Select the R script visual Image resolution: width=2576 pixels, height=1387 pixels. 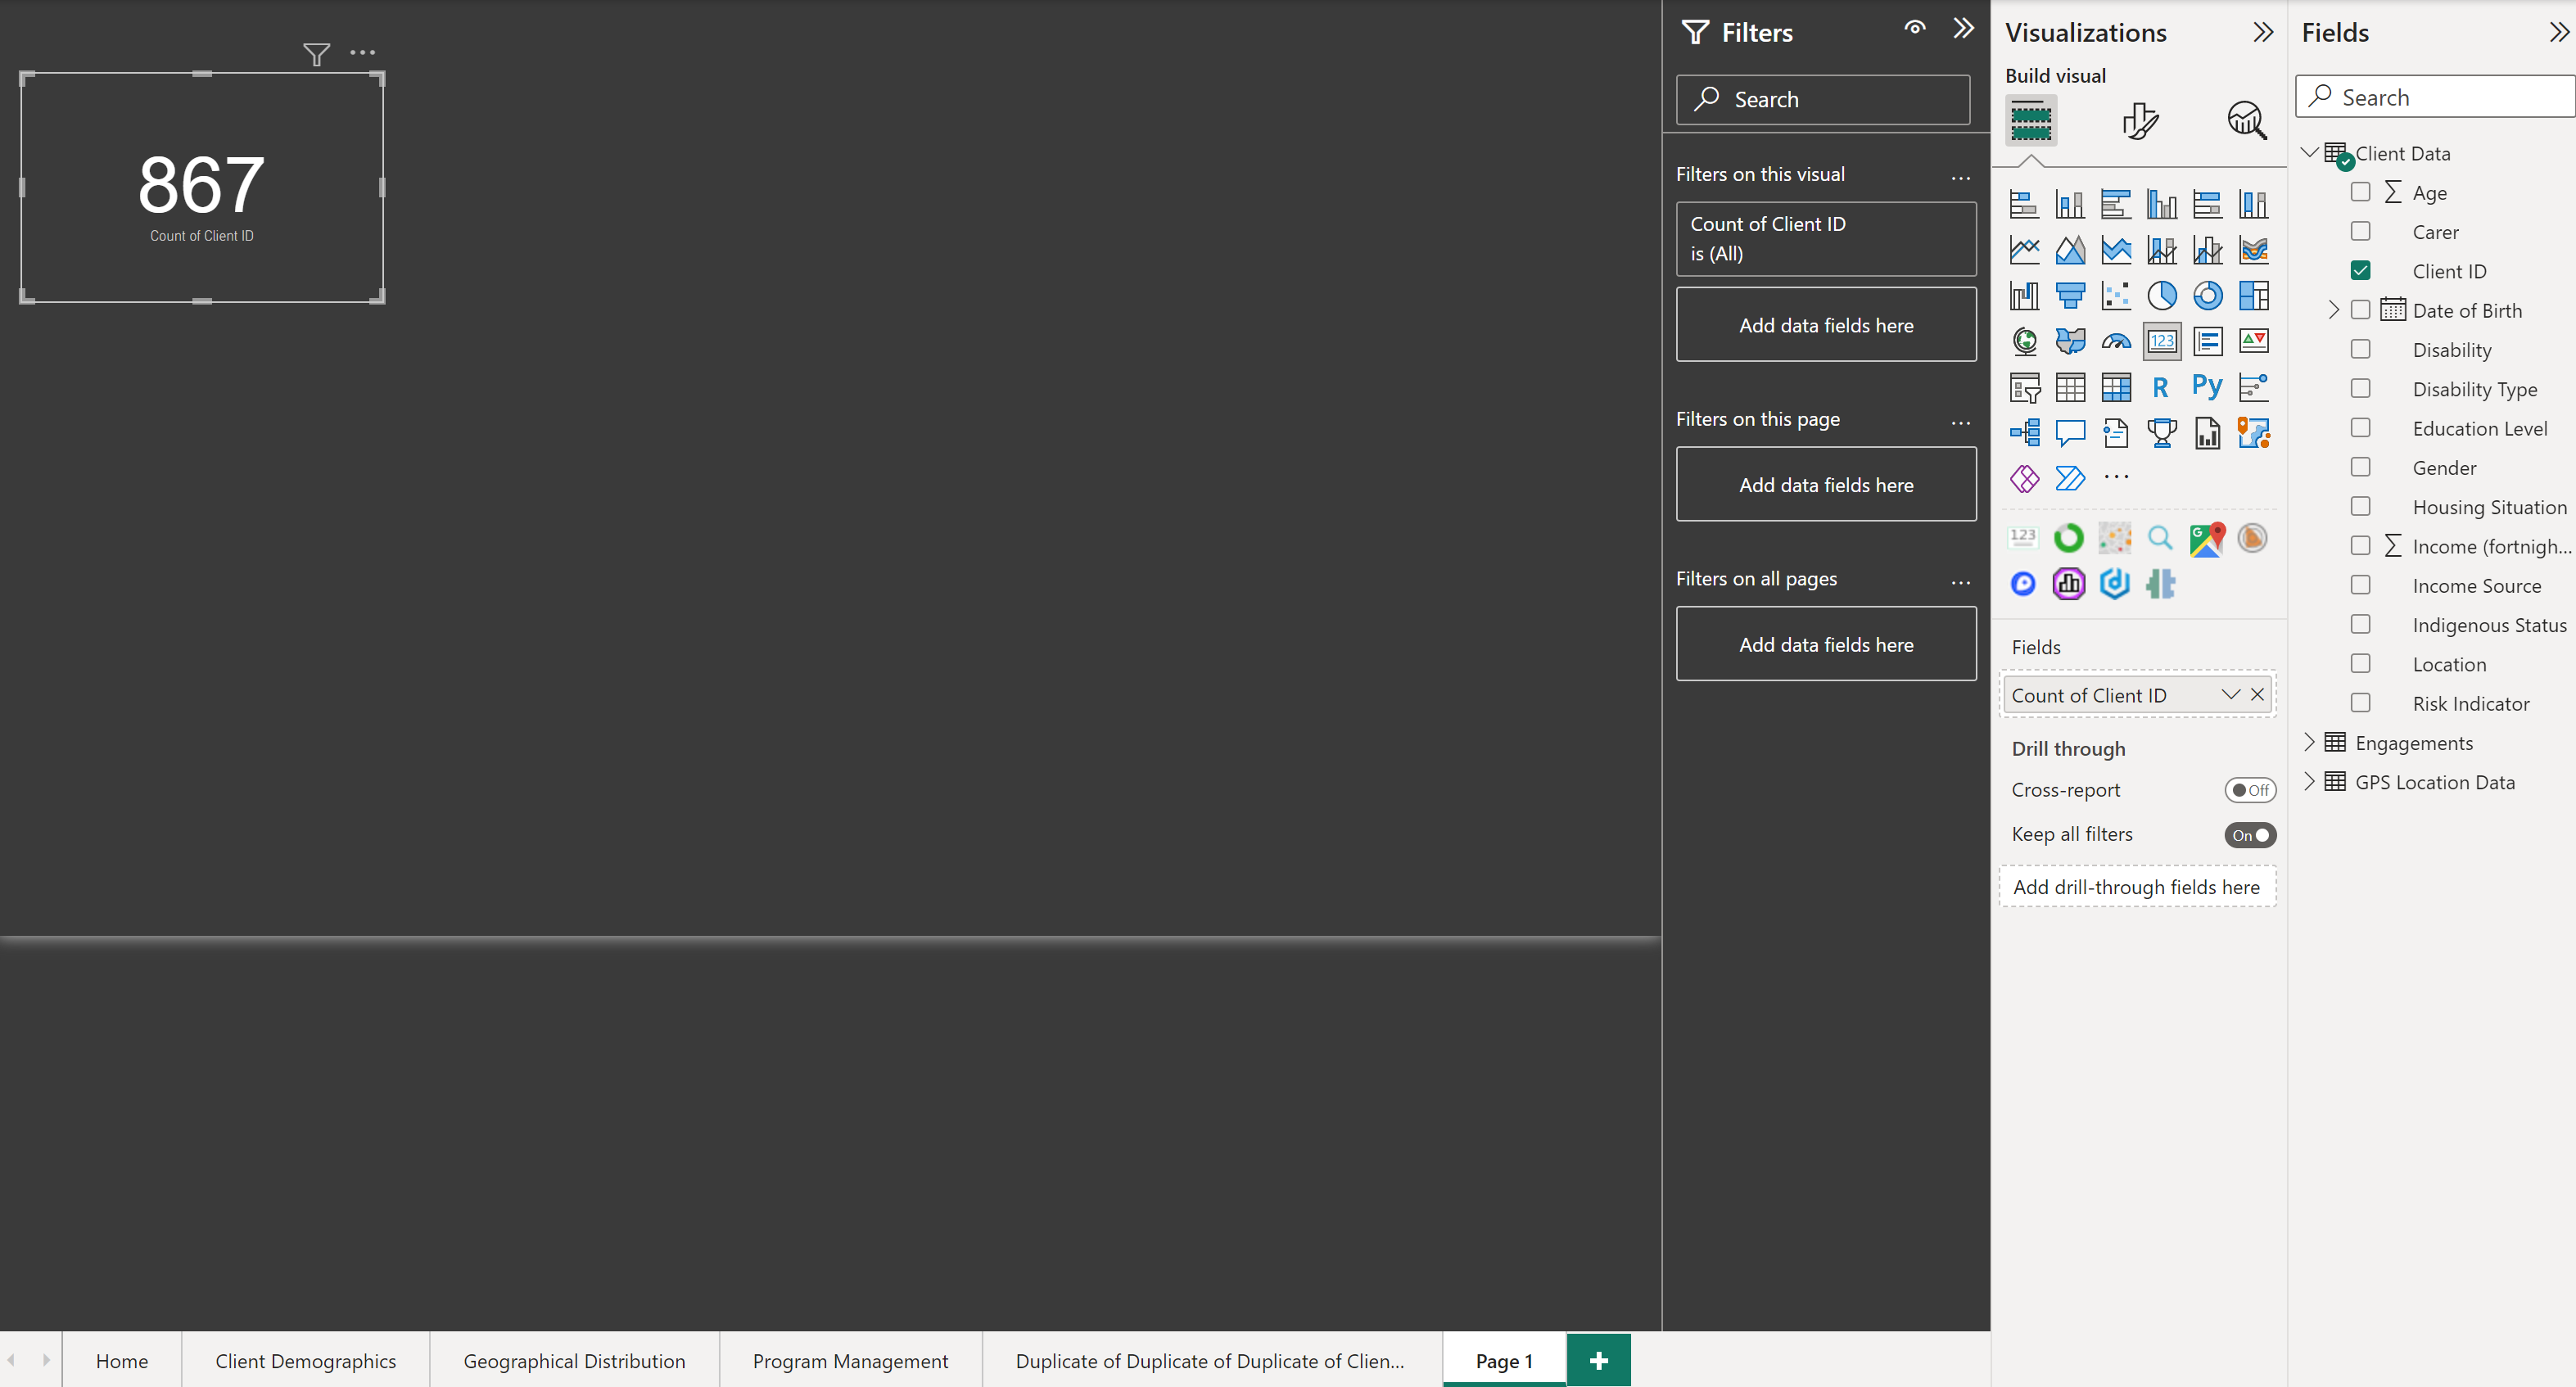(x=2161, y=387)
